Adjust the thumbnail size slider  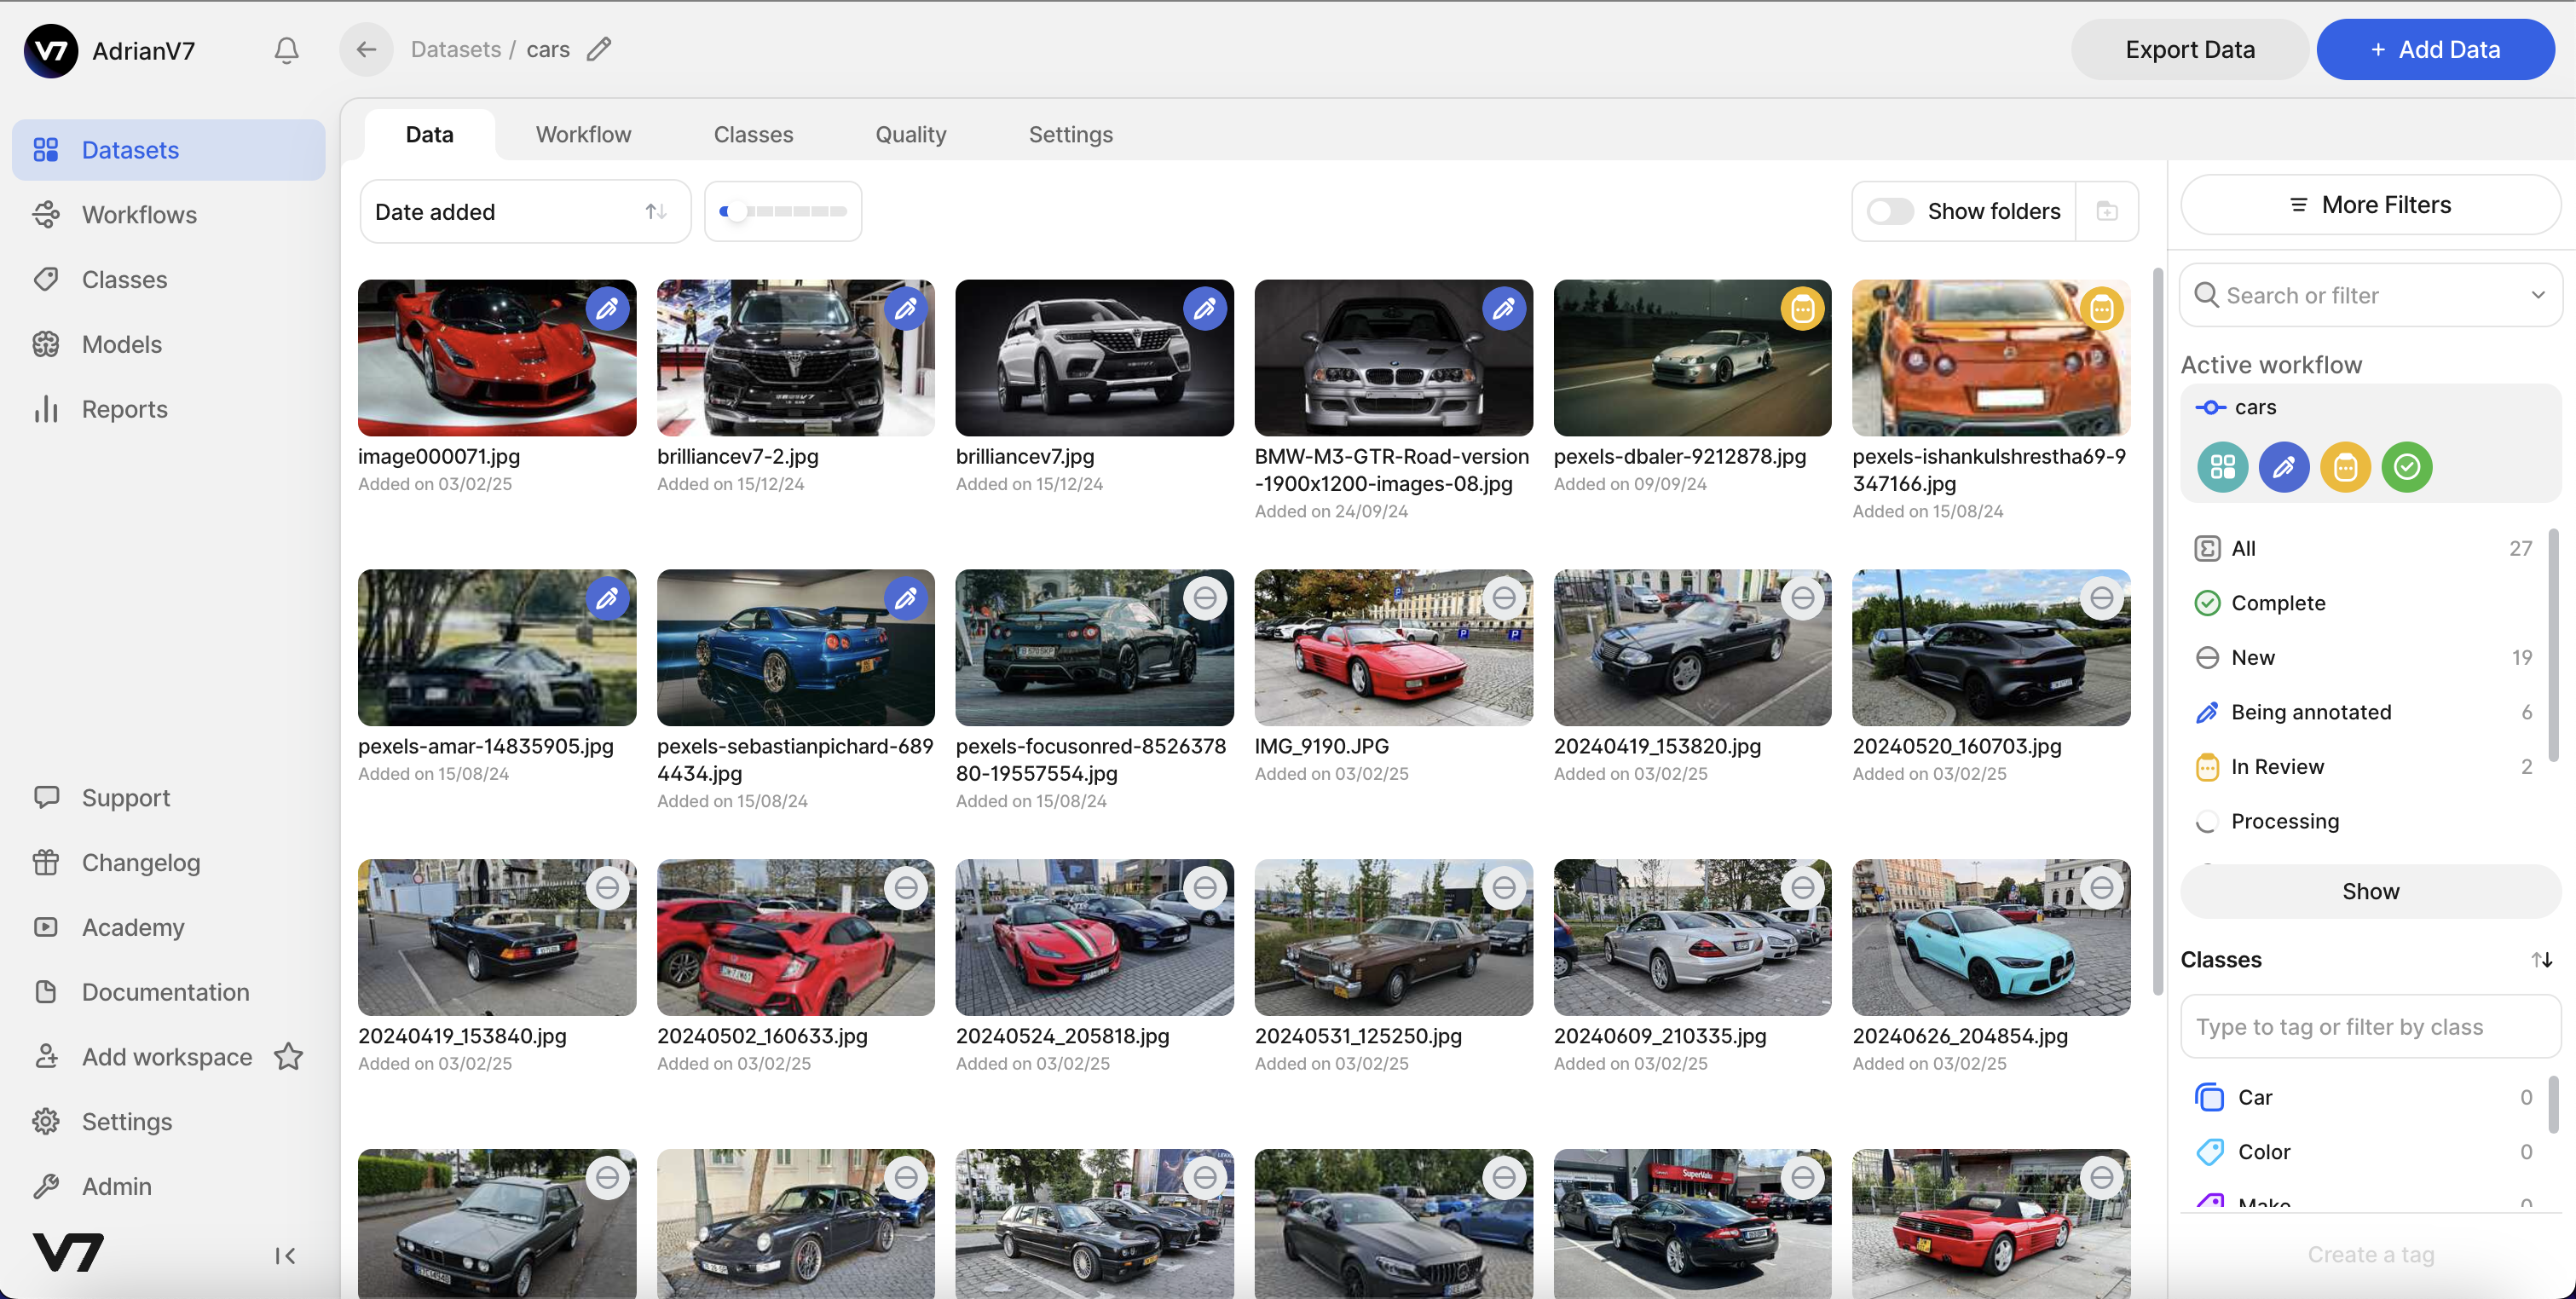point(783,211)
